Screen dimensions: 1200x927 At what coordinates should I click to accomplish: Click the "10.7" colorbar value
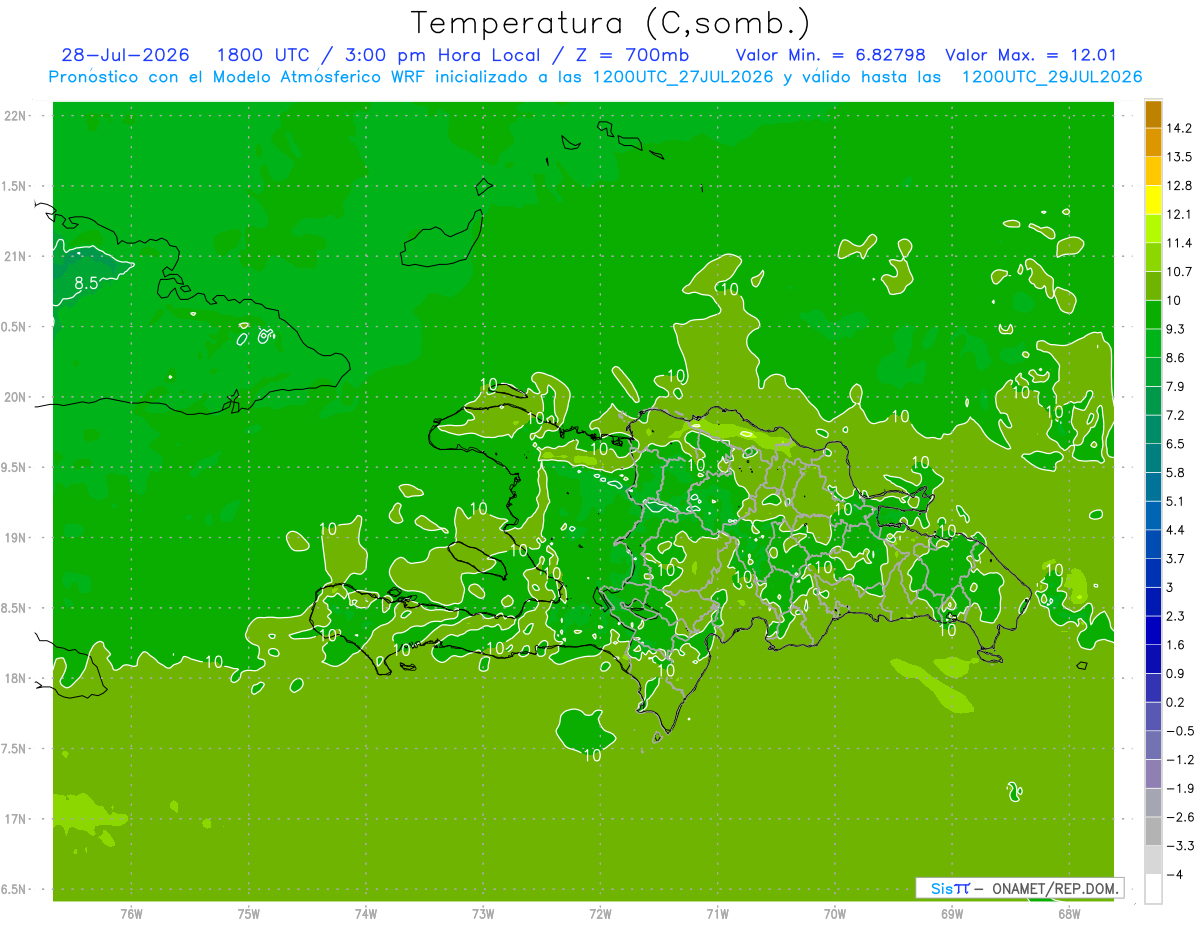coord(1179,272)
